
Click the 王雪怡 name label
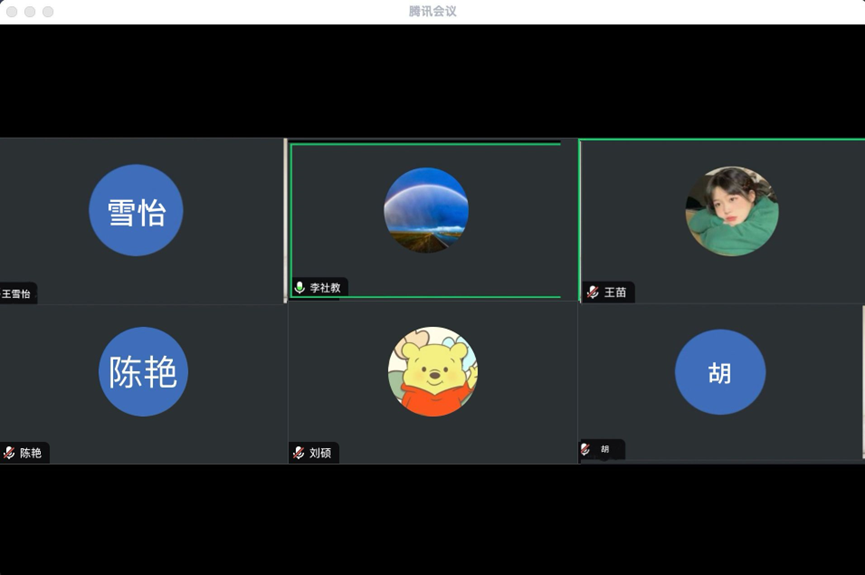click(16, 294)
